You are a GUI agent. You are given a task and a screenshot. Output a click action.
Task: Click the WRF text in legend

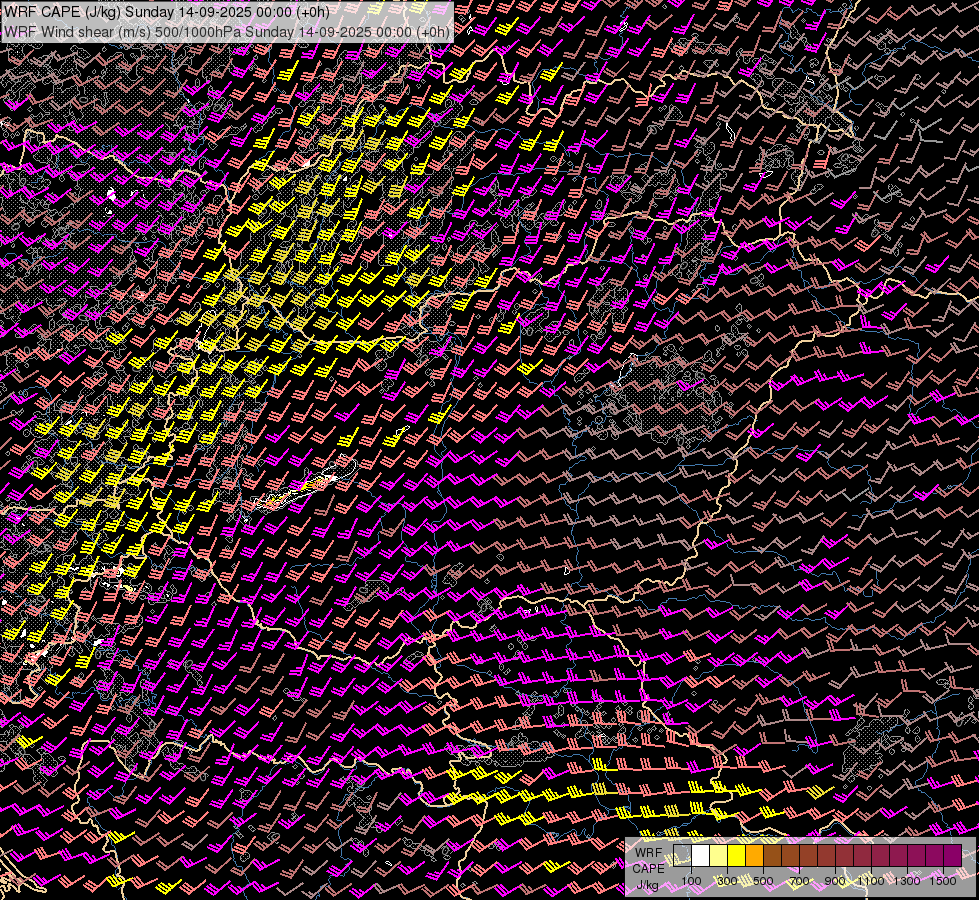pos(650,852)
